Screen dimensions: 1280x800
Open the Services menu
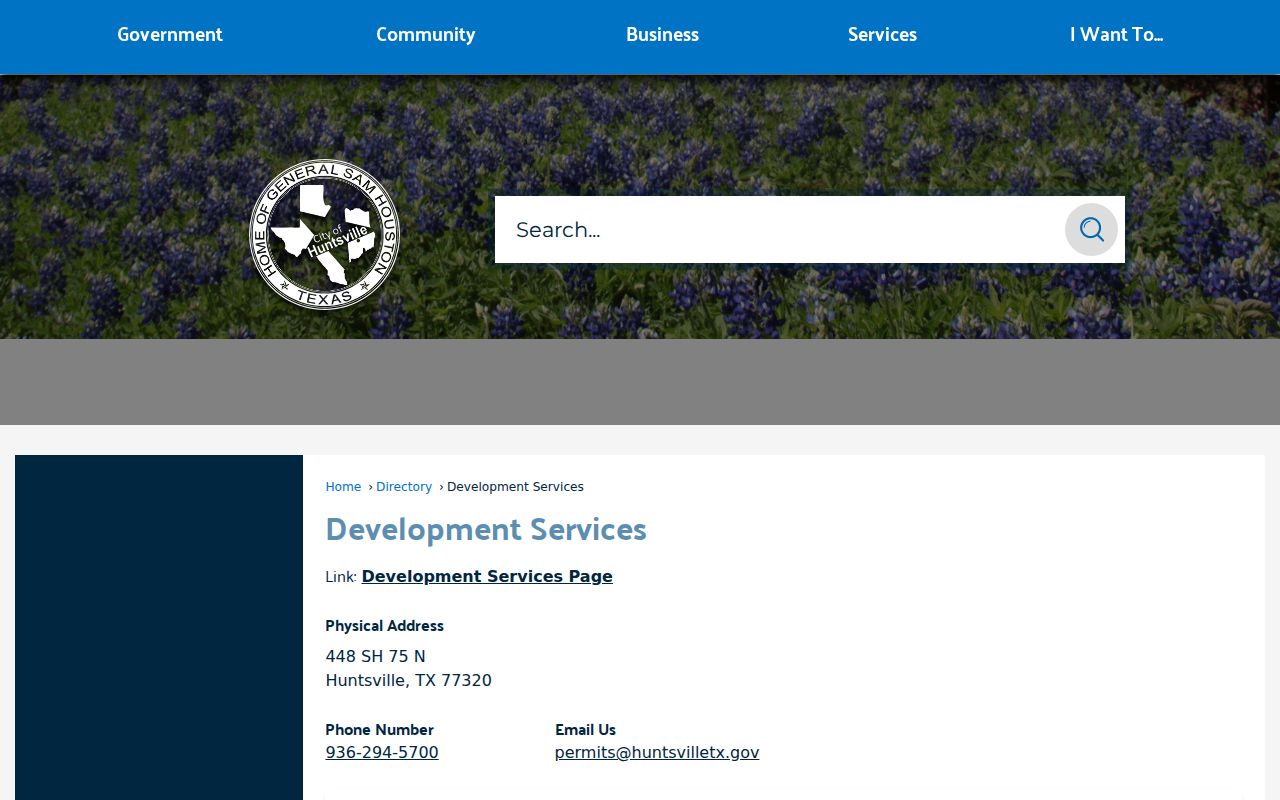[x=882, y=35]
